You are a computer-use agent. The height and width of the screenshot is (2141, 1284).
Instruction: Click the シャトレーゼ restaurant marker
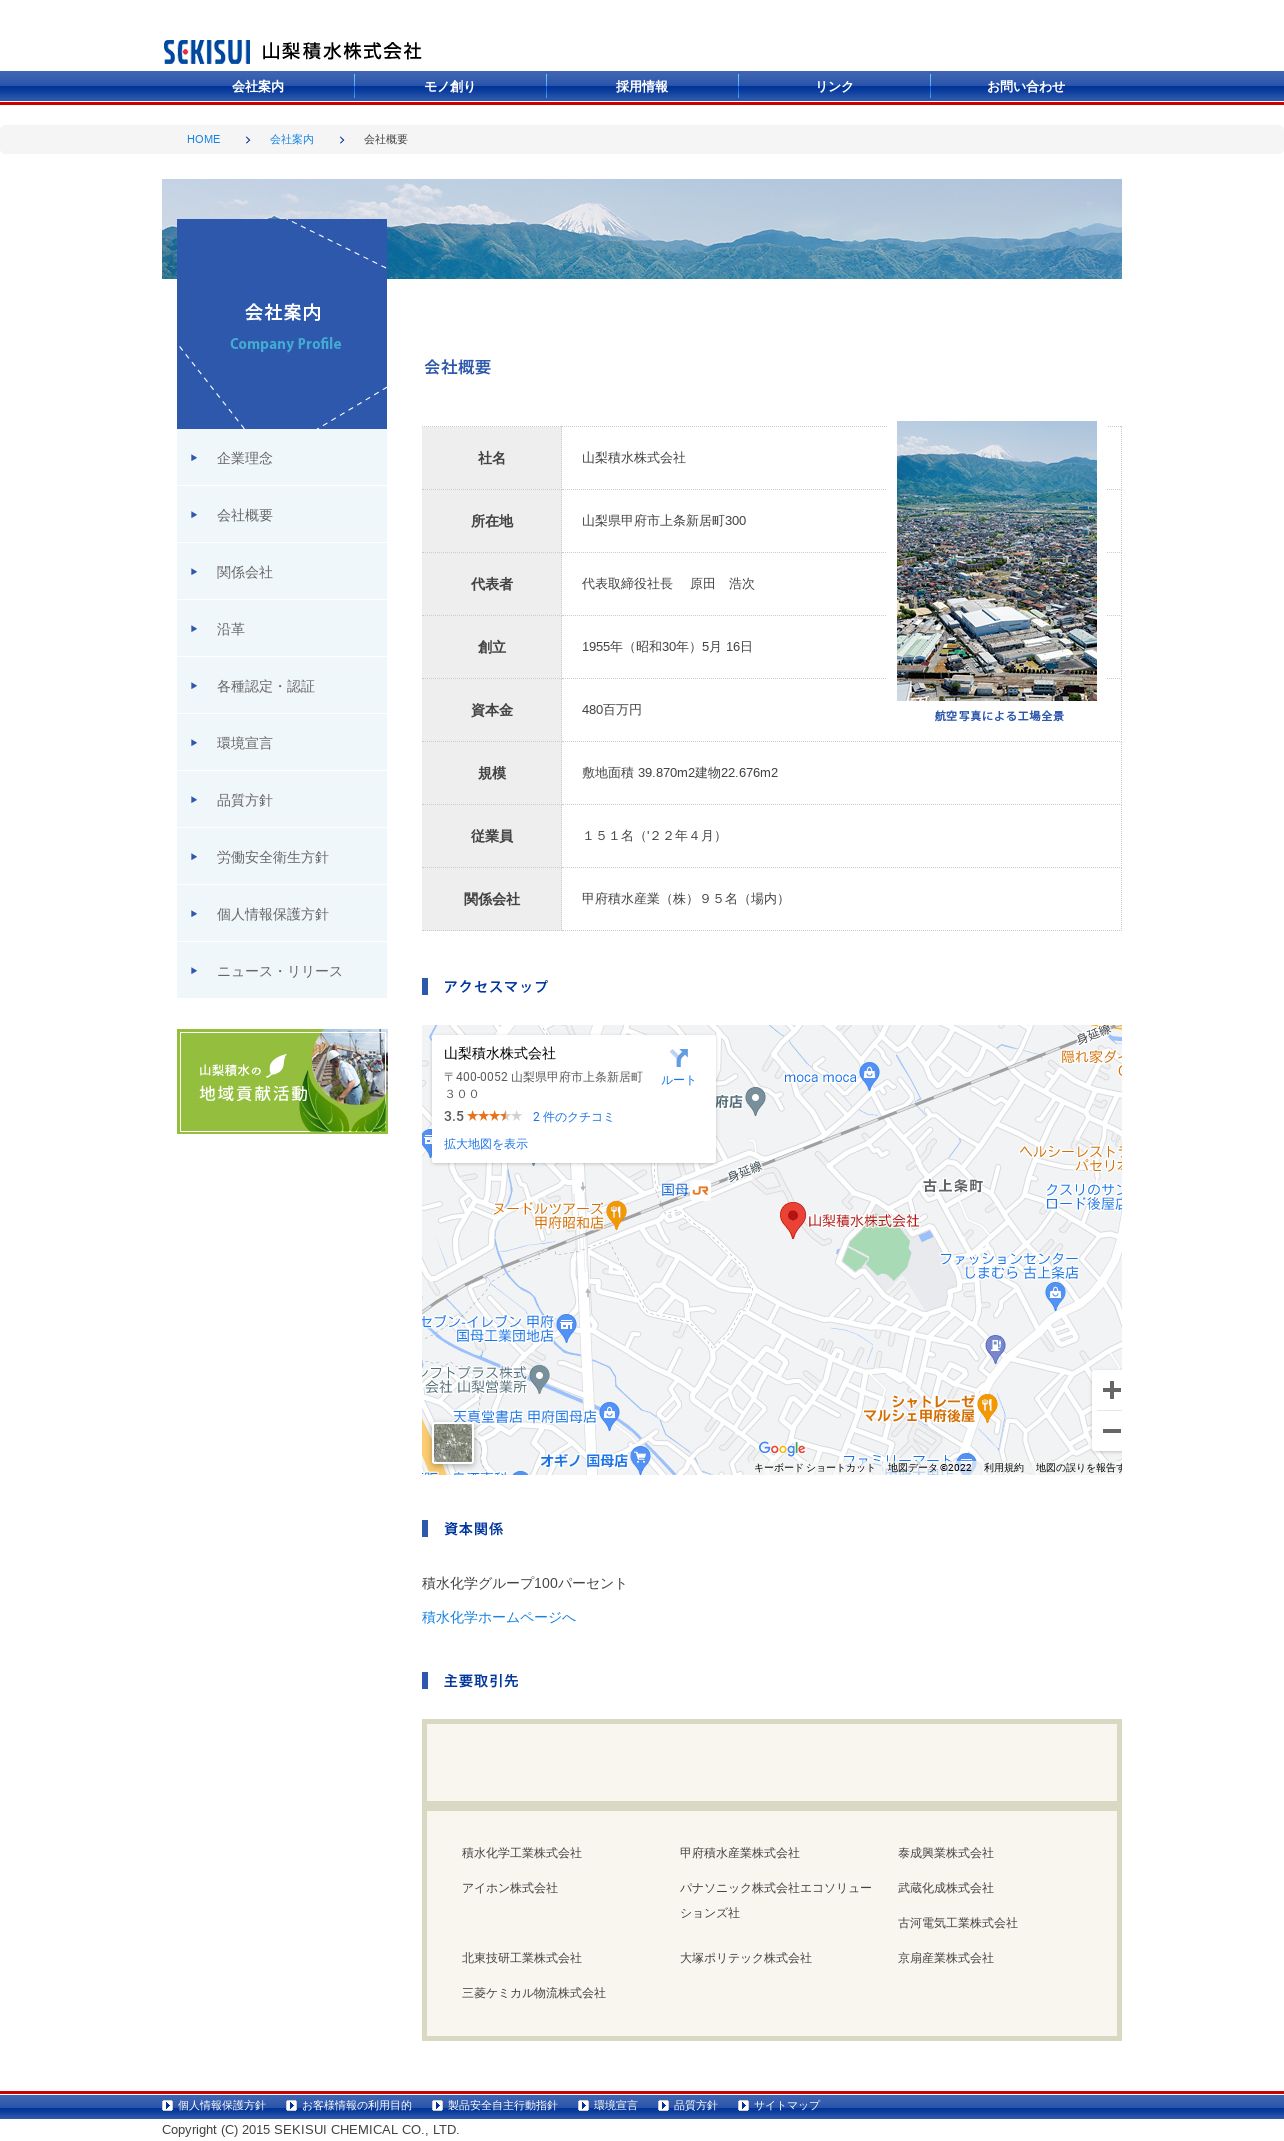(987, 1407)
